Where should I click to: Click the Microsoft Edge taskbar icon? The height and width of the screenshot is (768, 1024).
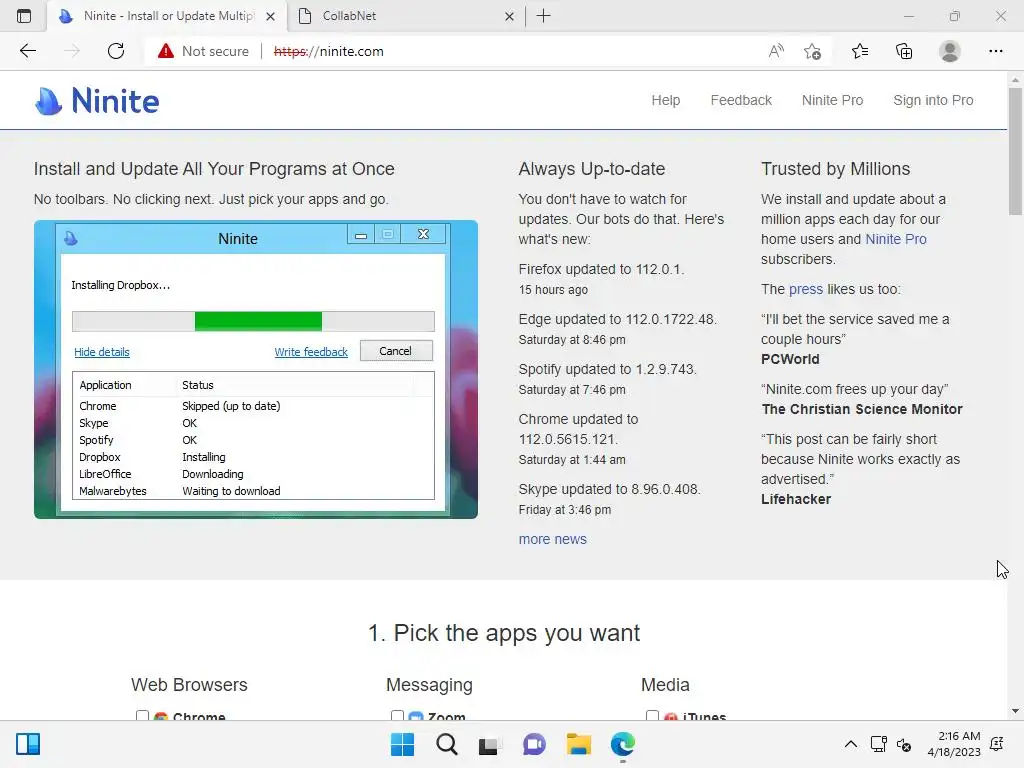tap(623, 744)
